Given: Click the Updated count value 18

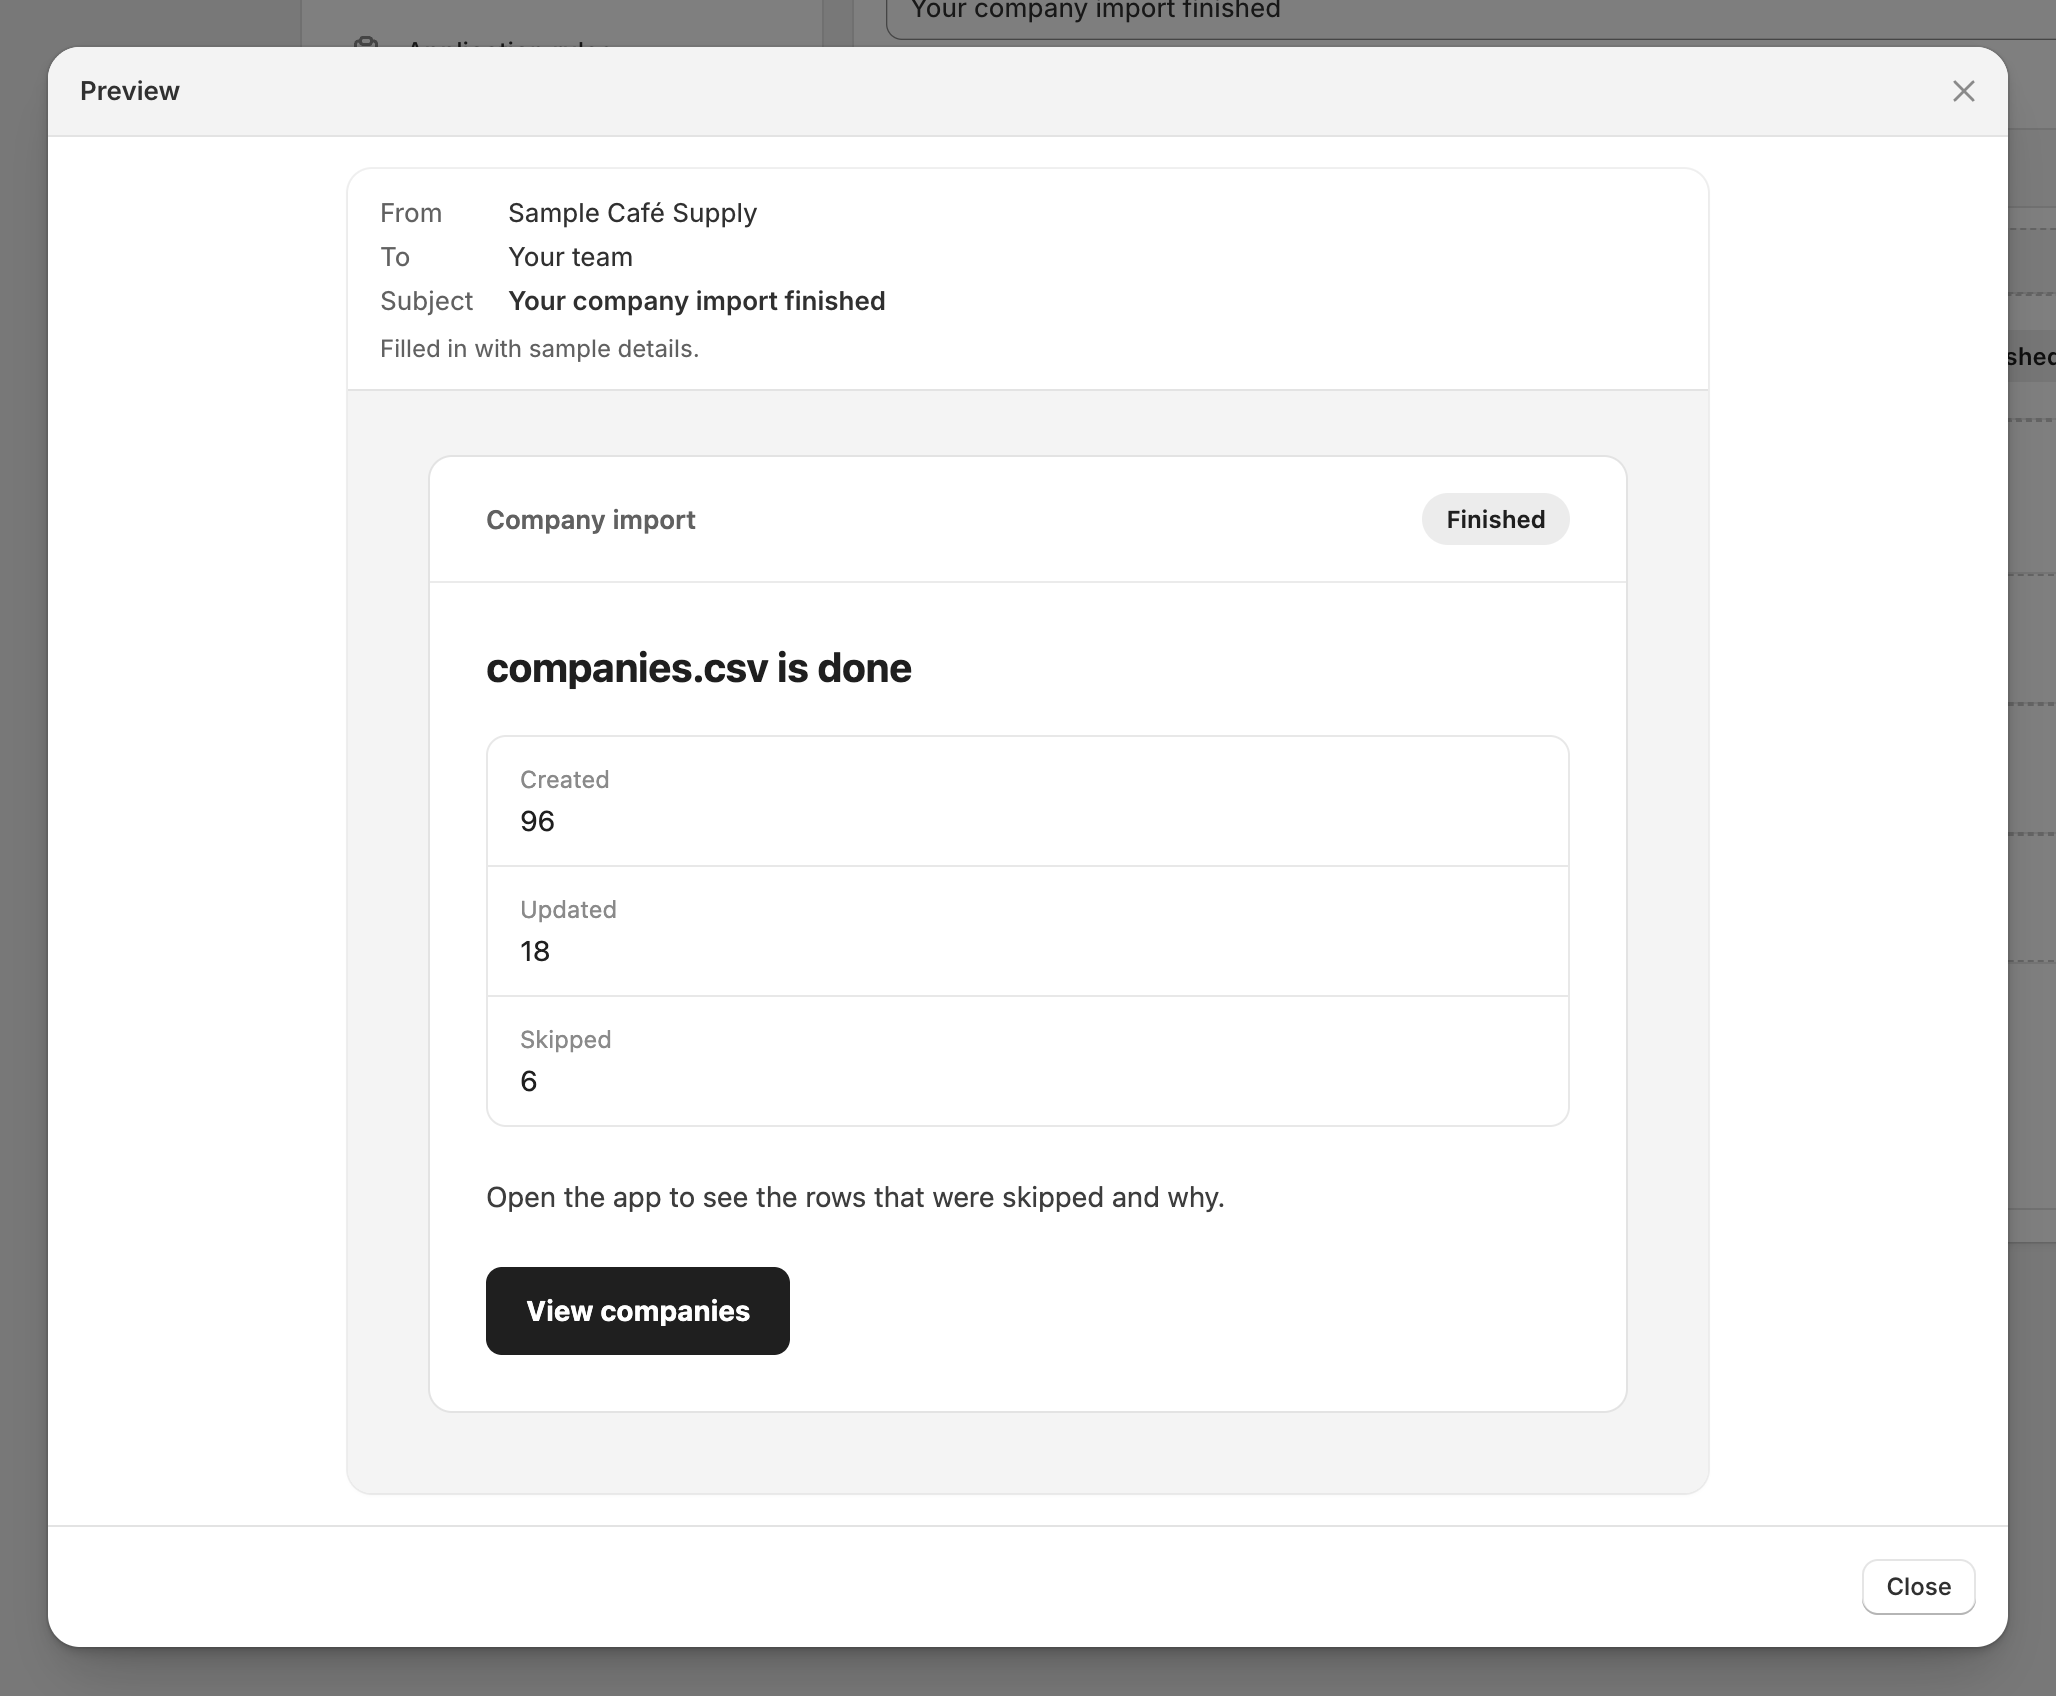Looking at the screenshot, I should 535,951.
